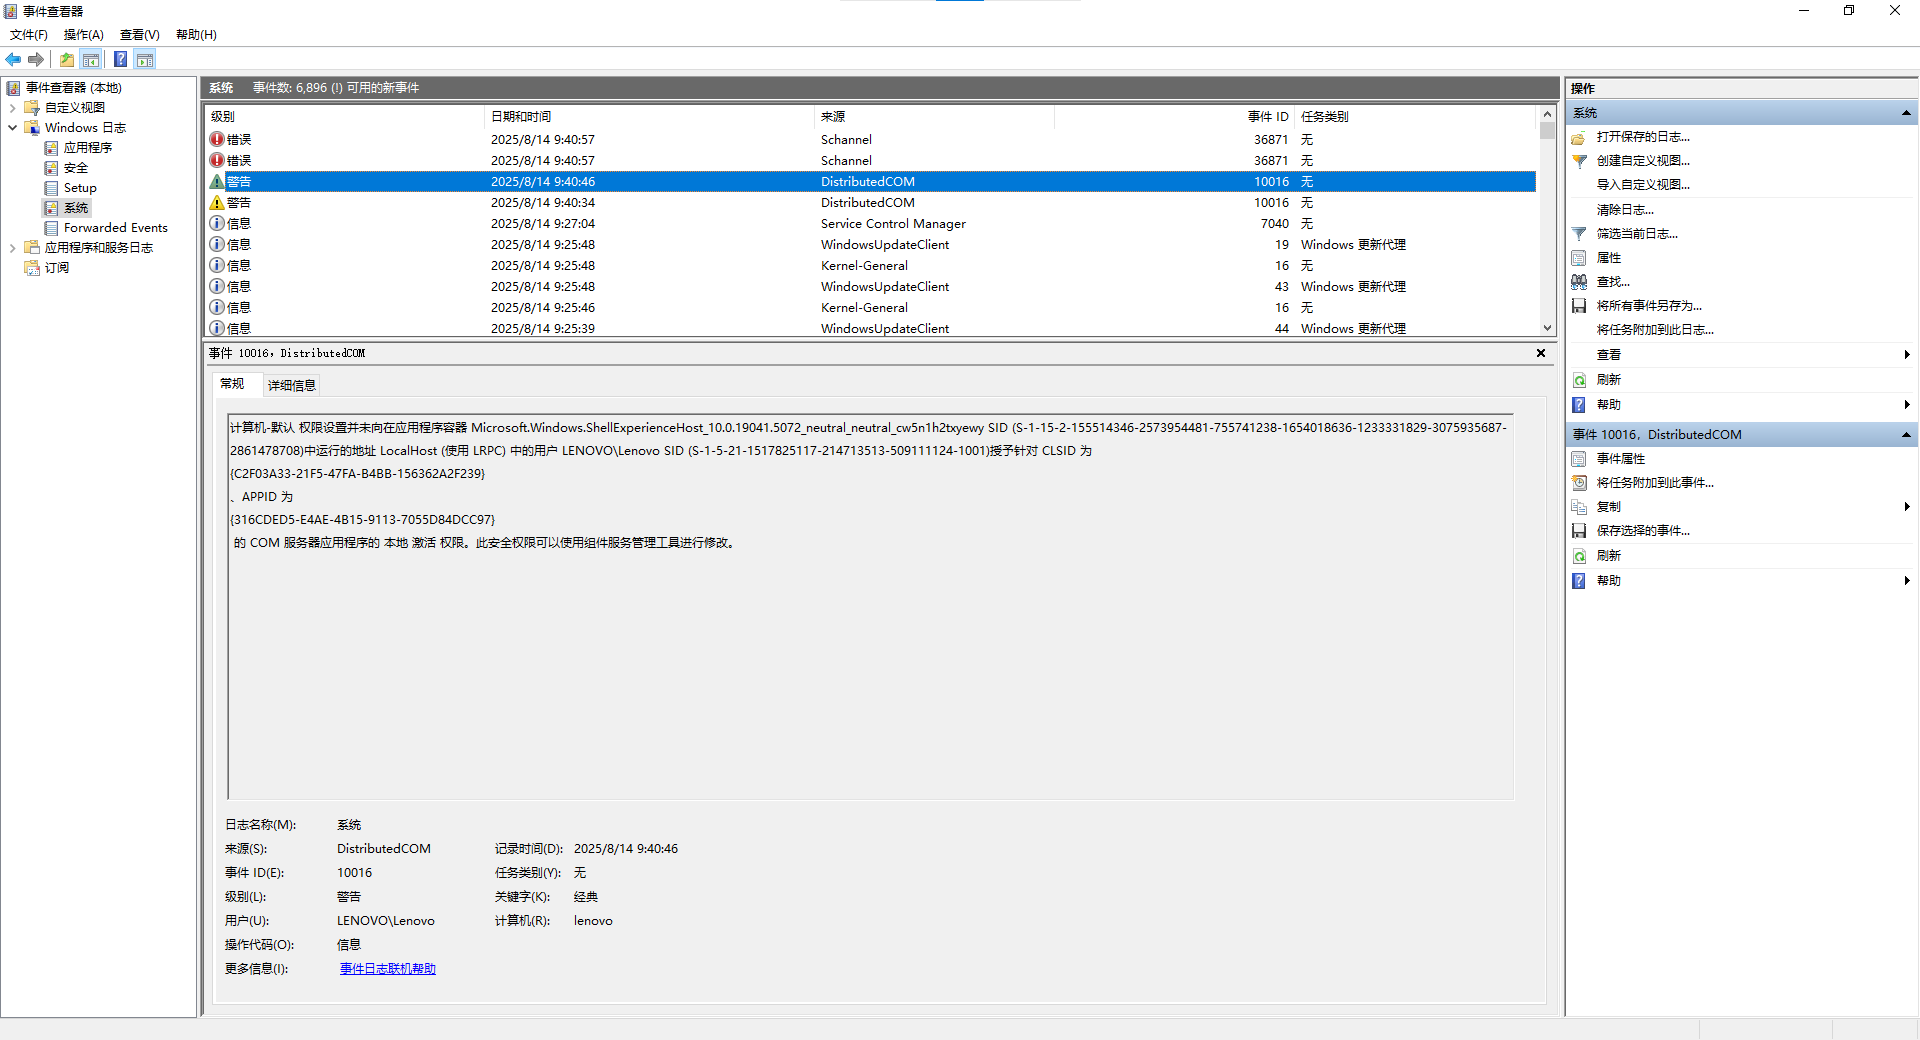Image resolution: width=1920 pixels, height=1040 pixels.
Task: Select Subscriptions (订阅) in tree
Action: pyautogui.click(x=57, y=268)
